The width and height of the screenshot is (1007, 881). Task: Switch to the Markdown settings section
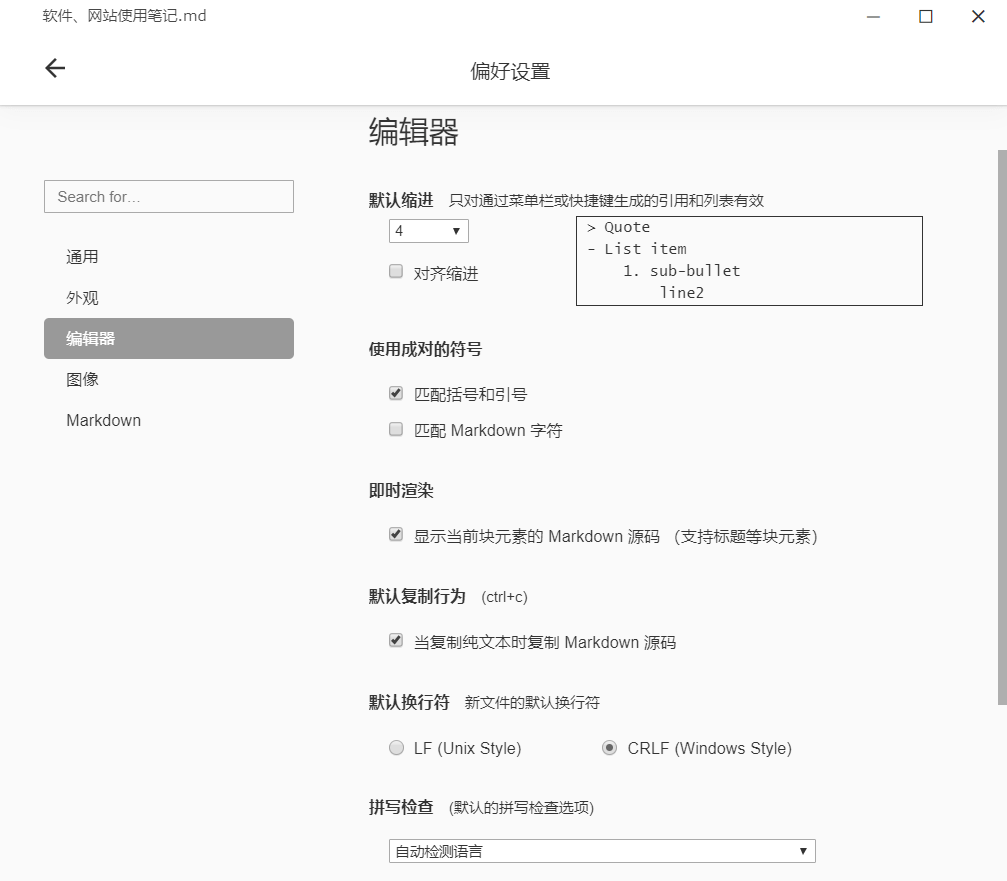click(x=103, y=420)
